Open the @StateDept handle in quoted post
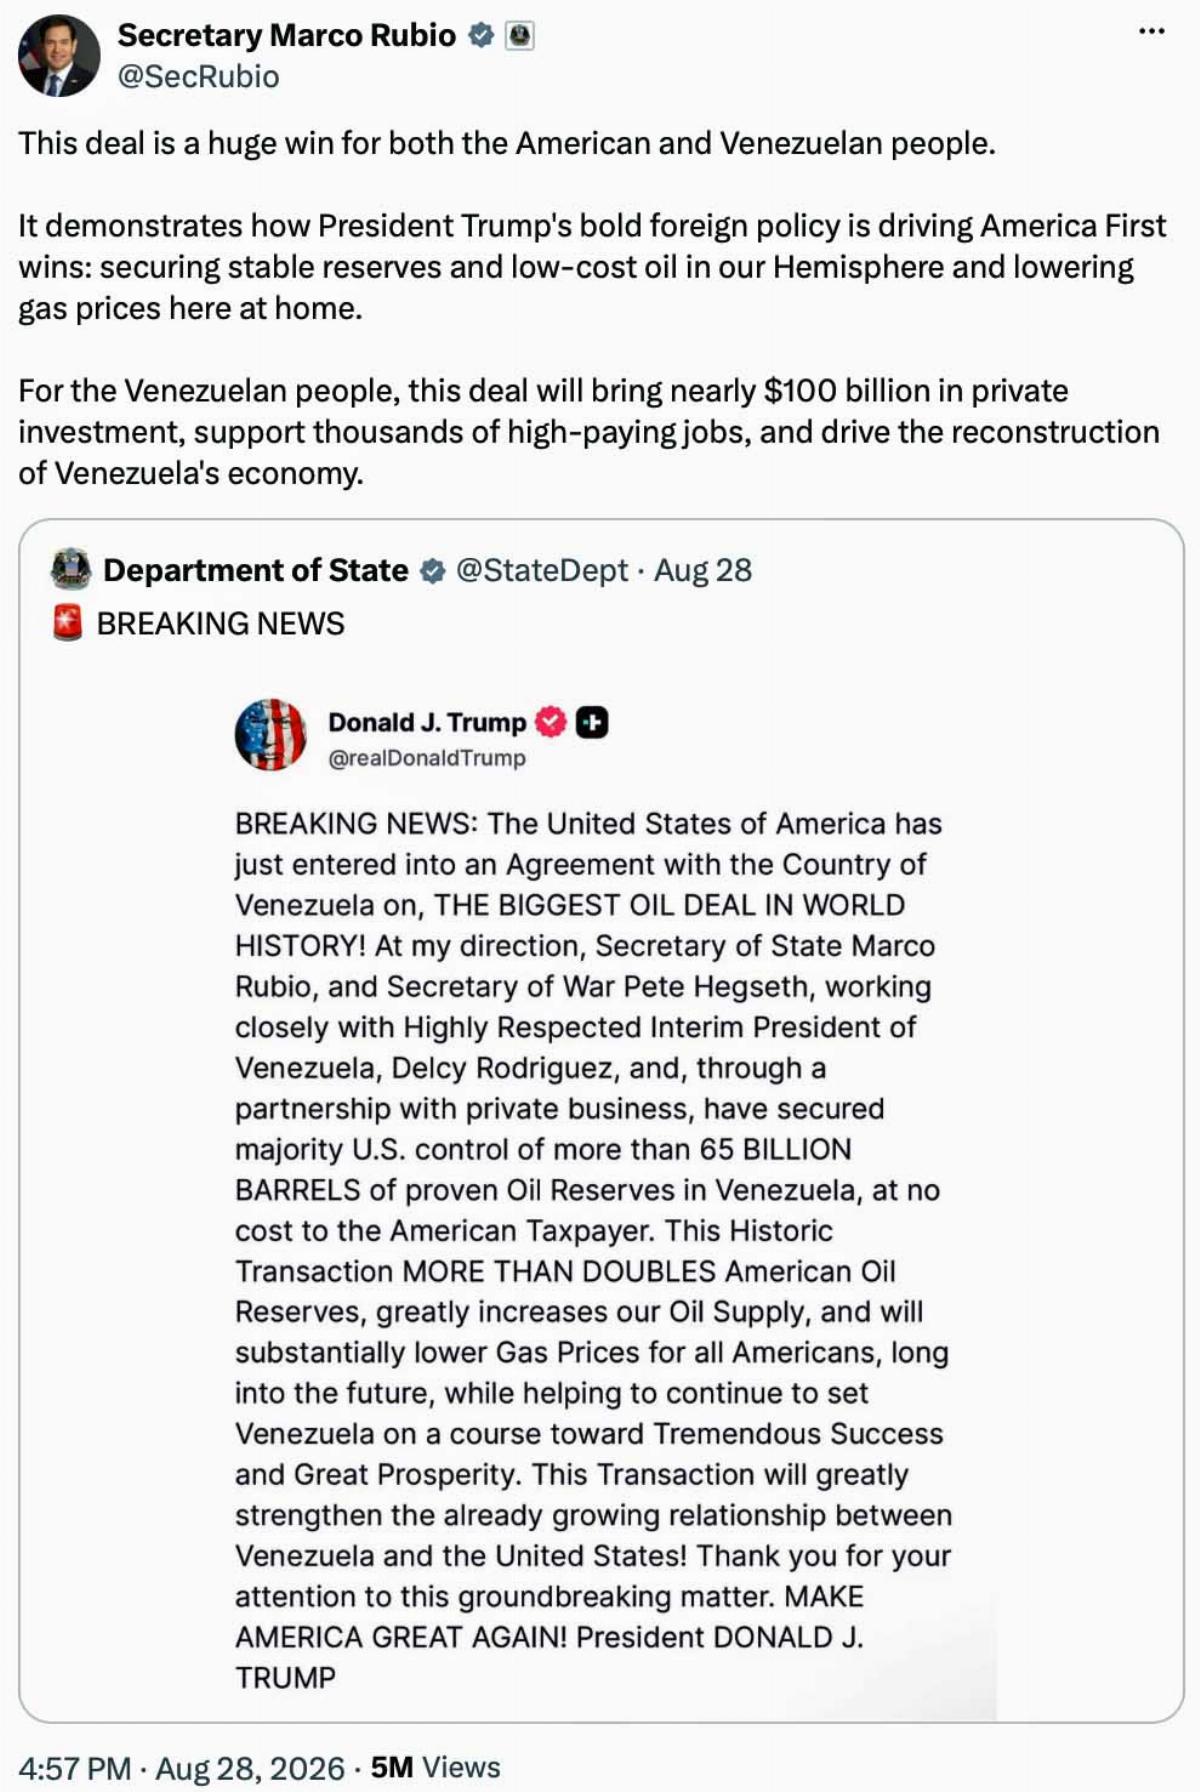The height and width of the screenshot is (1792, 1200). tap(542, 570)
